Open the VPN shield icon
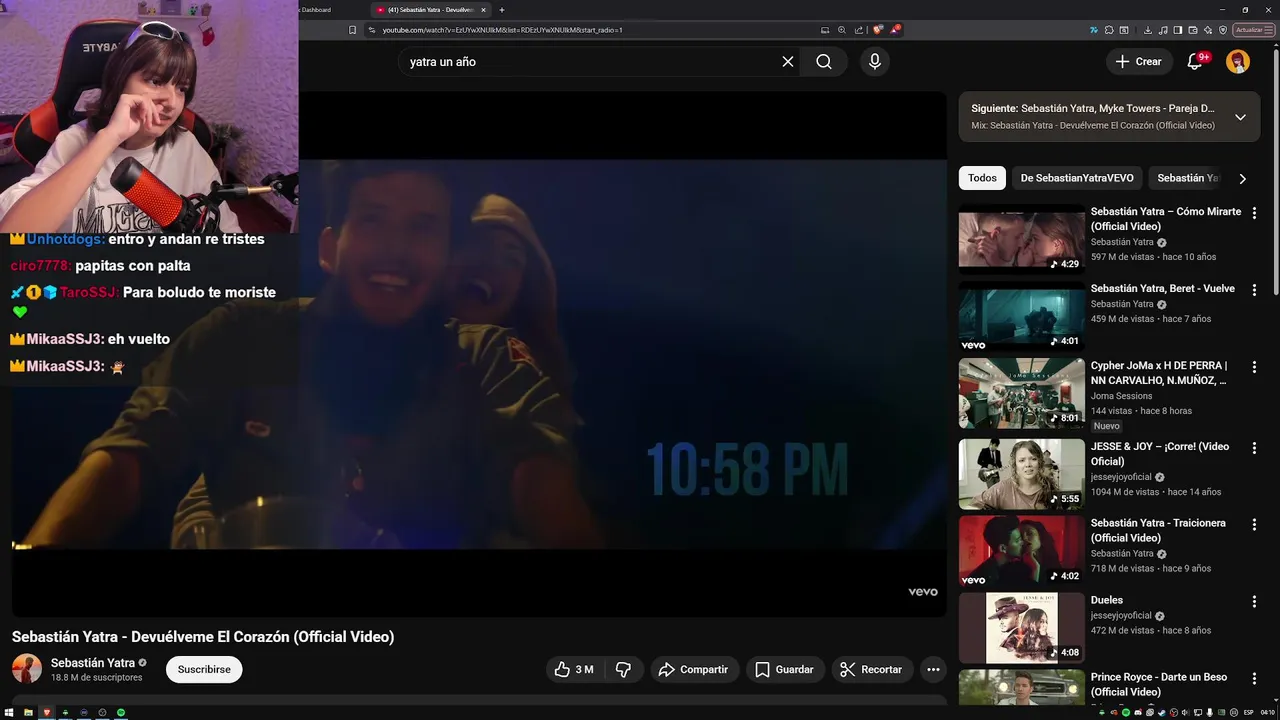The height and width of the screenshot is (720, 1280). pyautogui.click(x=1223, y=30)
